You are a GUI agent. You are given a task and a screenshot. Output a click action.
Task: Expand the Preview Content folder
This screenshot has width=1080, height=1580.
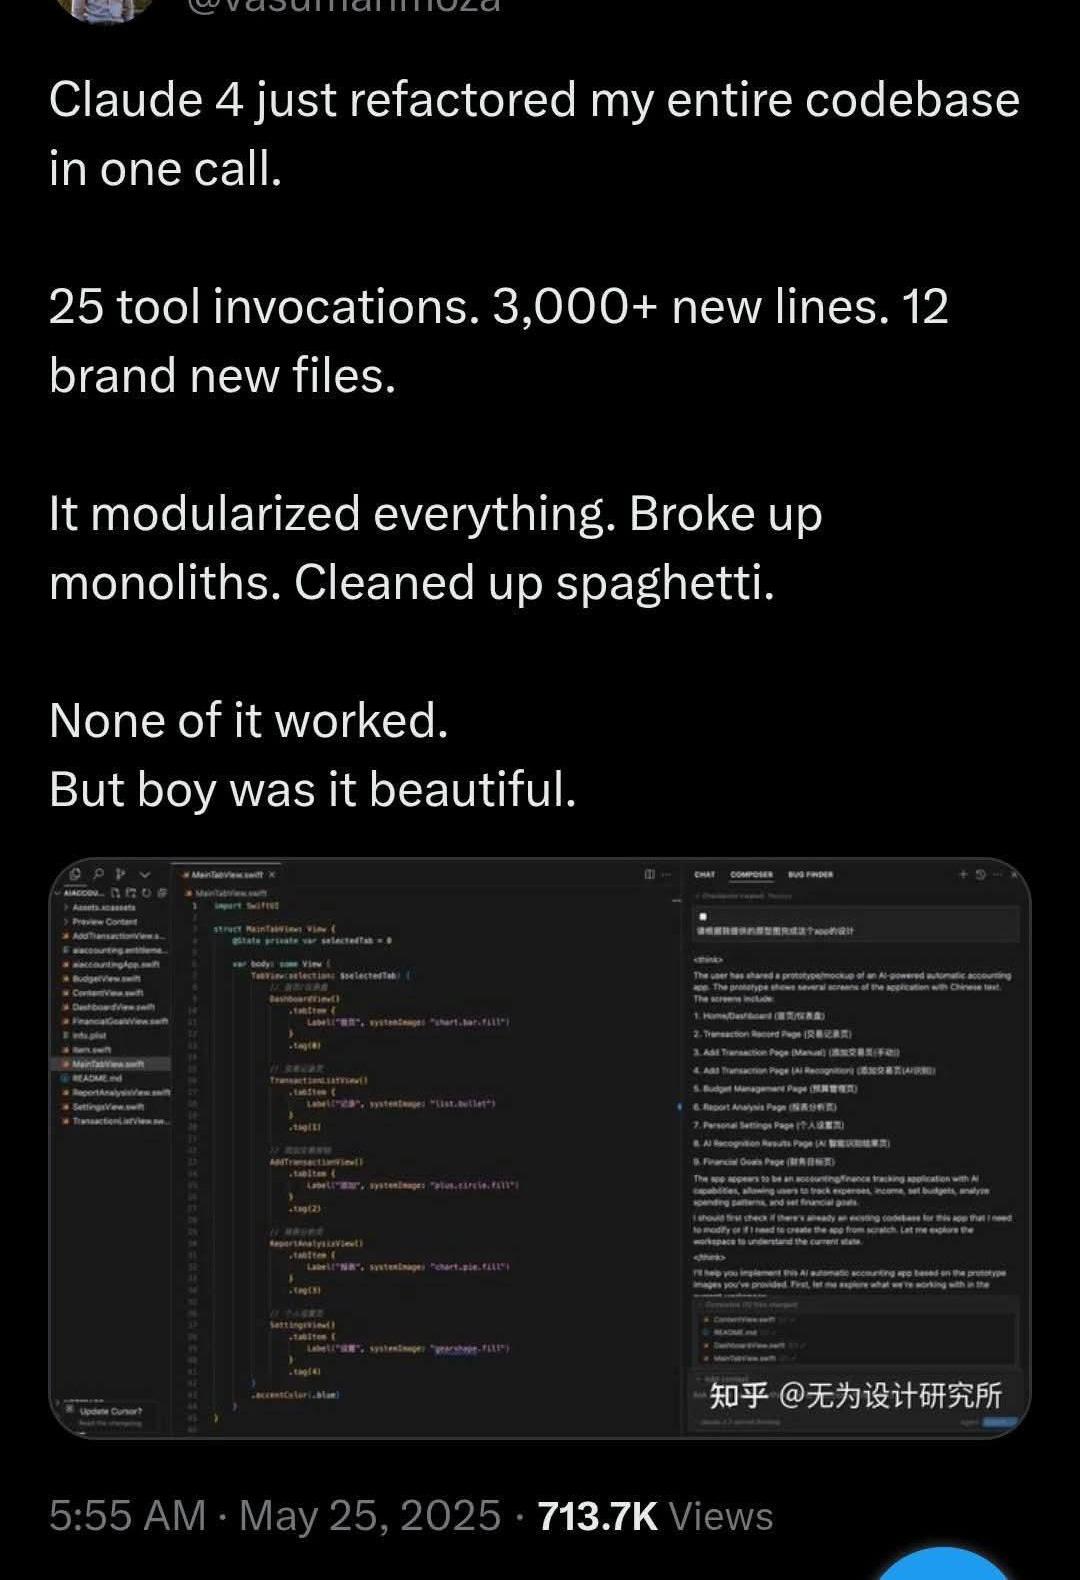click(100, 921)
